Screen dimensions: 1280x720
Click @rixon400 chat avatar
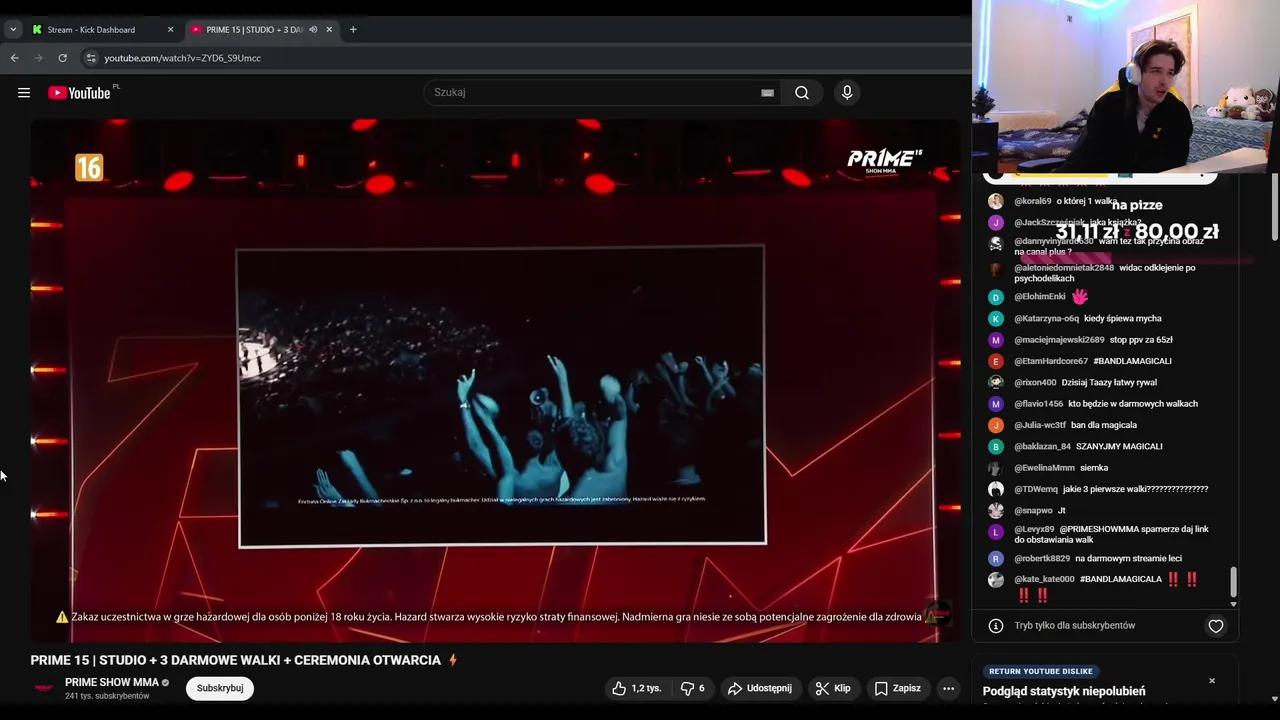tap(996, 383)
